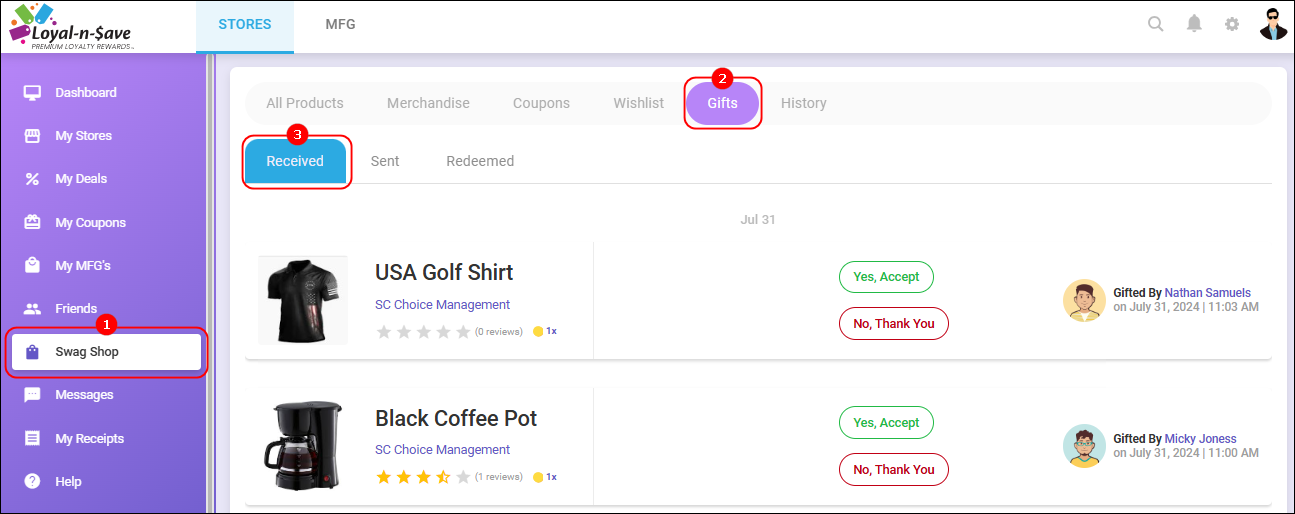Click the USA Golf Shirt star rating
The height and width of the screenshot is (514, 1295).
pyautogui.click(x=423, y=332)
